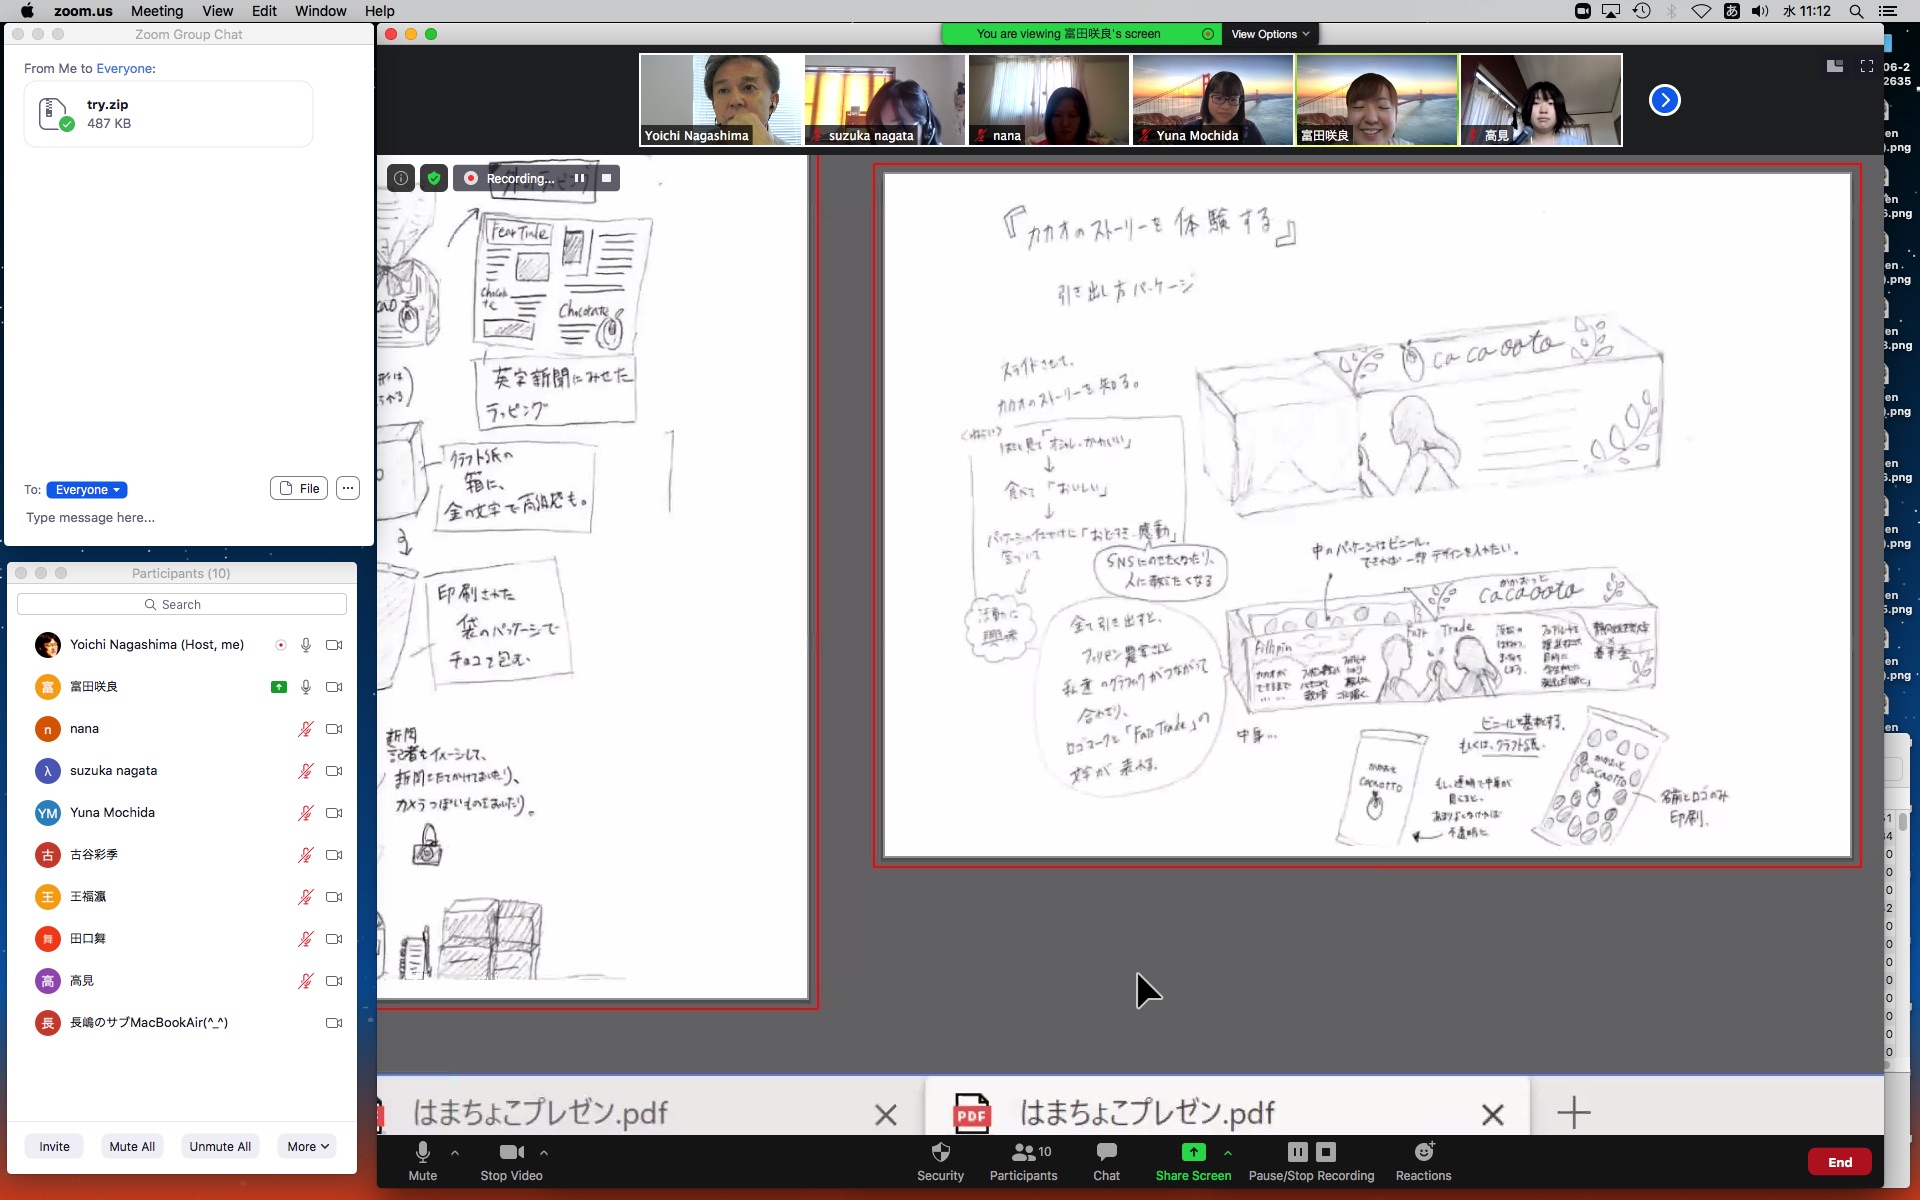This screenshot has height=1200, width=1920.
Task: Open the Window menu
Action: tap(320, 11)
